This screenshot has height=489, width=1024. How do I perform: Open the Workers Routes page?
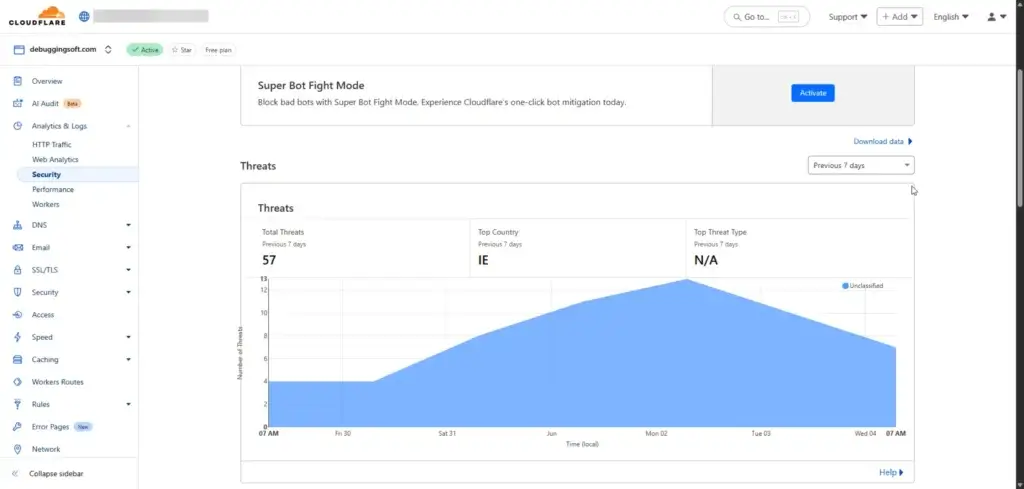57,382
